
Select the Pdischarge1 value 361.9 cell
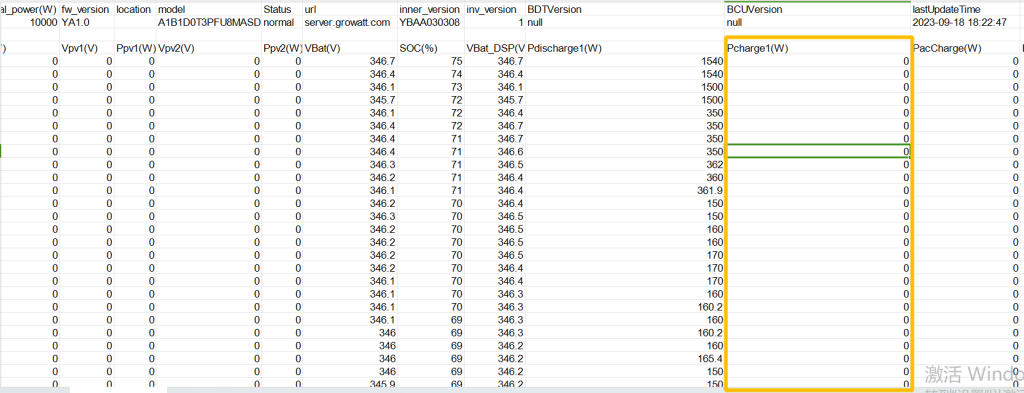pos(625,190)
